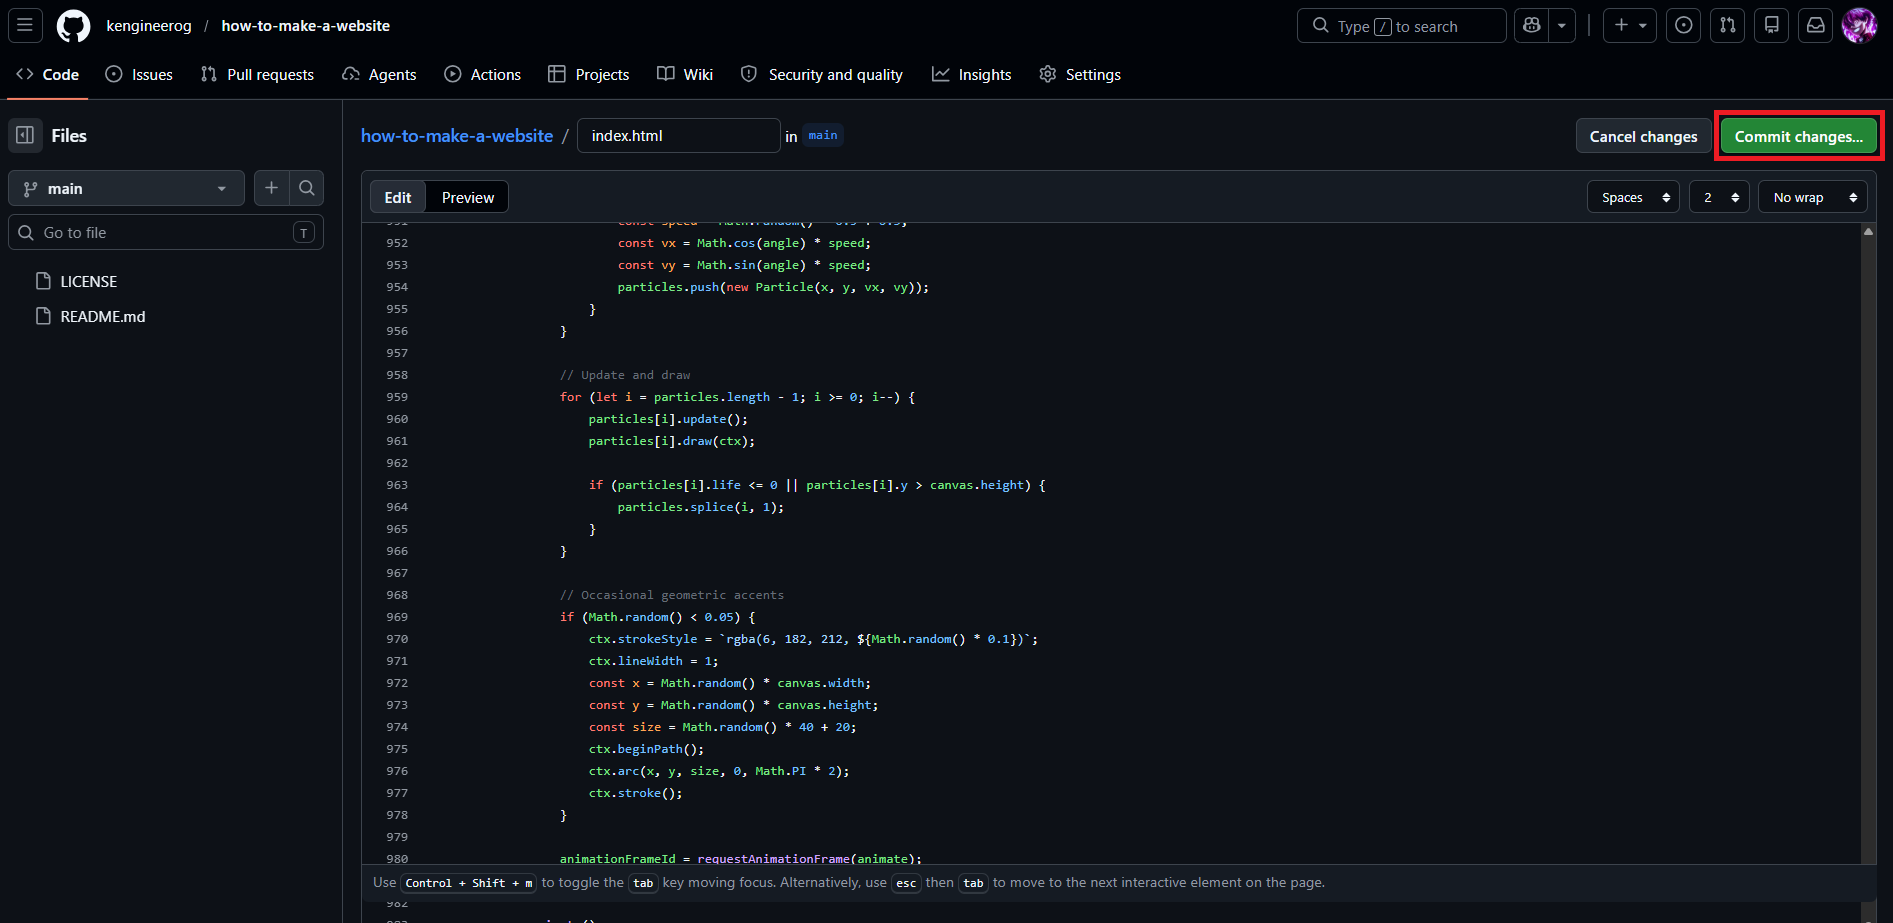1893x923 pixels.
Task: Click the how-to-make-a-website breadcrumb link
Action: click(x=457, y=136)
